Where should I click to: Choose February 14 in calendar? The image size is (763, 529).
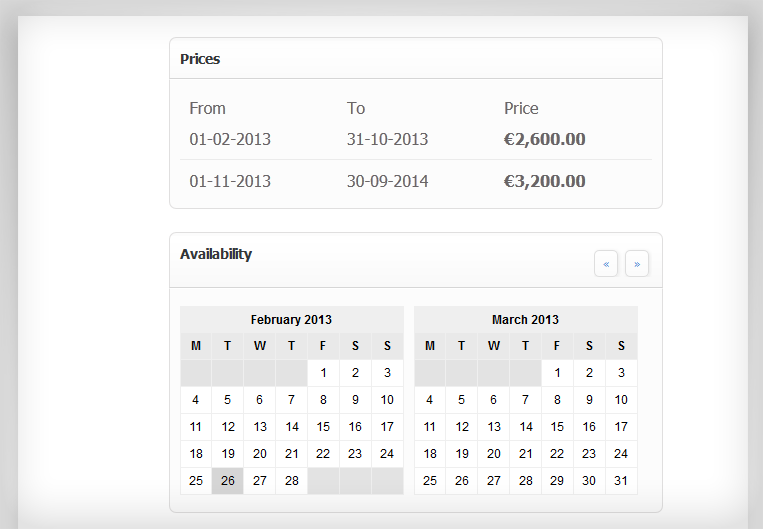(x=291, y=427)
